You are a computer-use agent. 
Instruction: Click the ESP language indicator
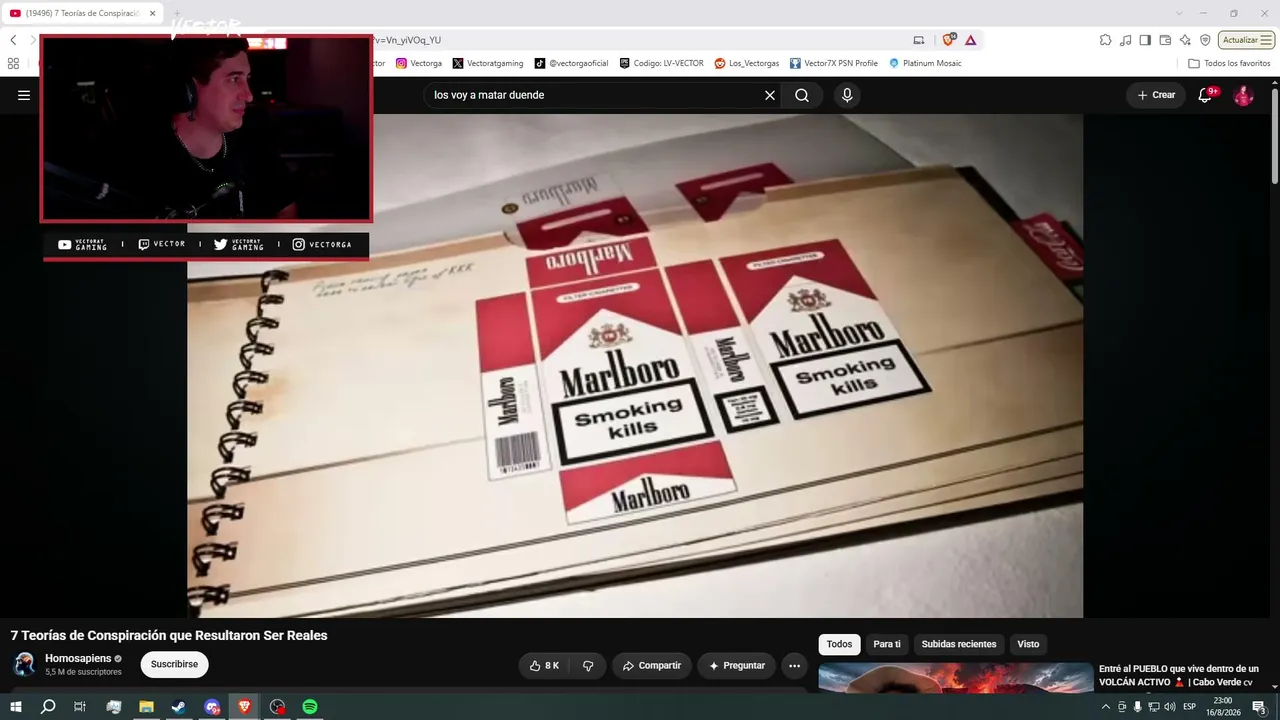point(1190,707)
